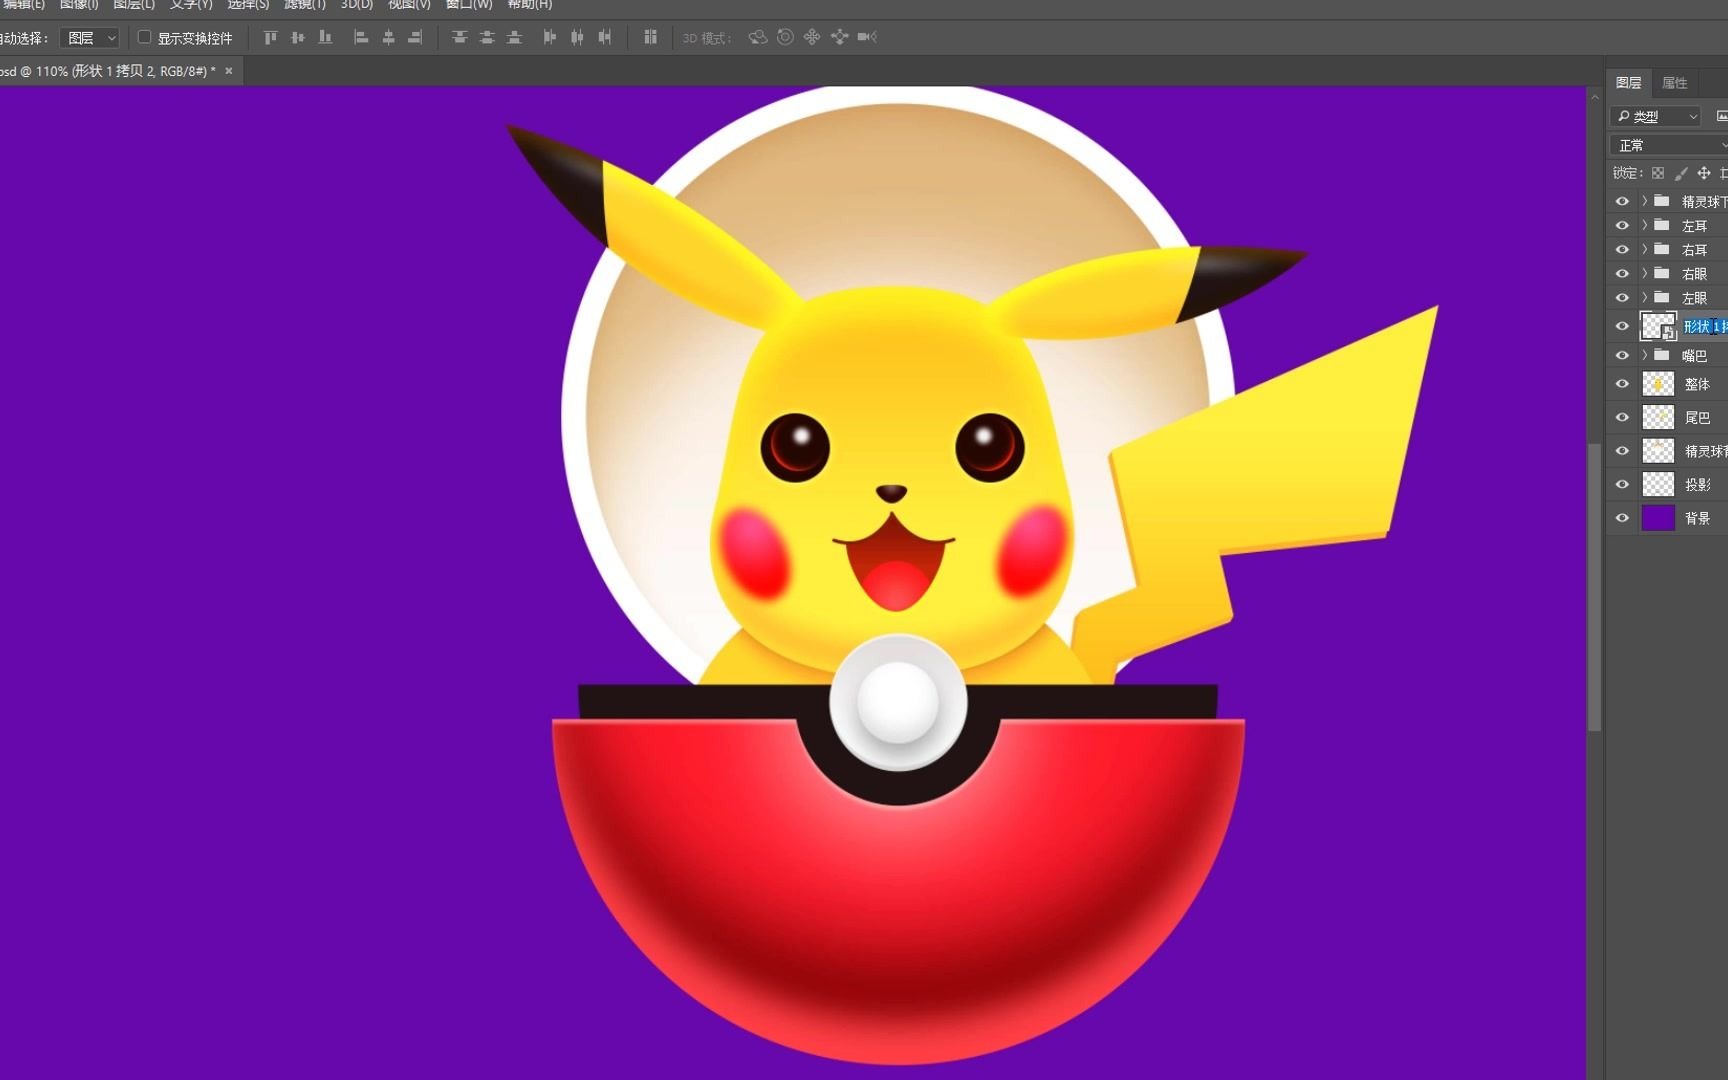
Task: Select the 尾巴 layer thumbnail
Action: [x=1658, y=418]
